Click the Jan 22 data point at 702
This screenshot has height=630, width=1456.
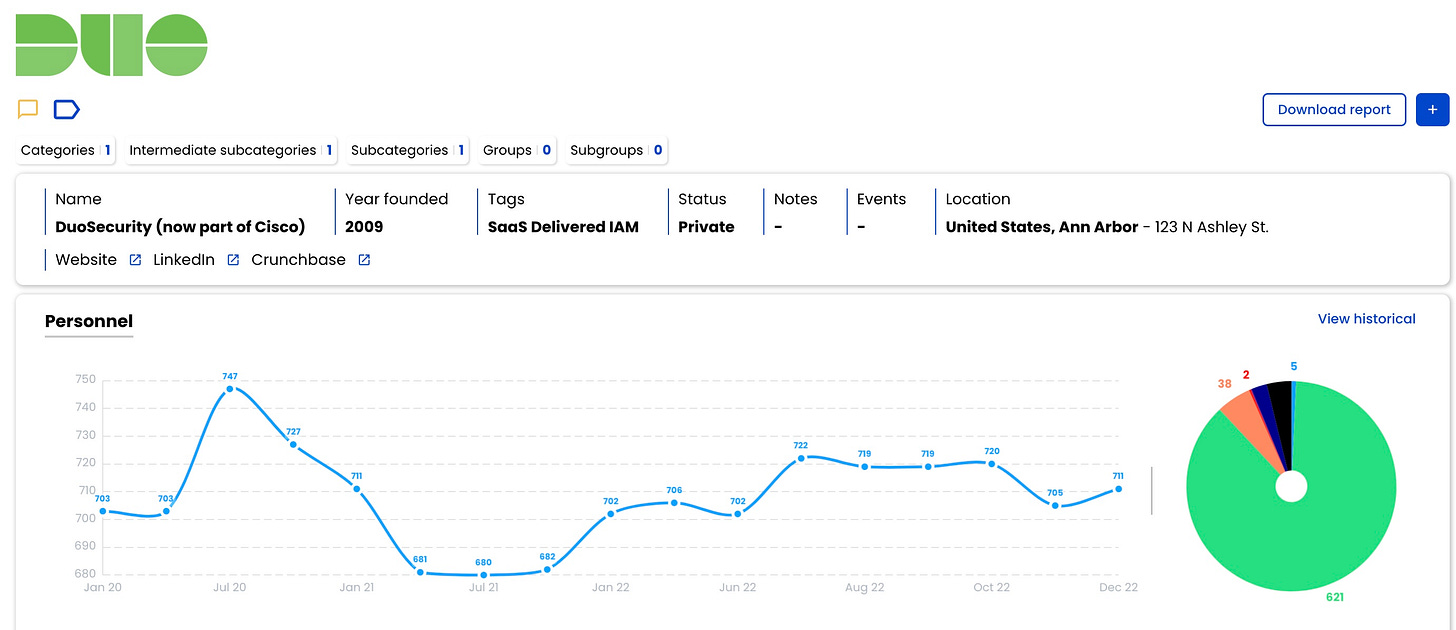coord(611,513)
